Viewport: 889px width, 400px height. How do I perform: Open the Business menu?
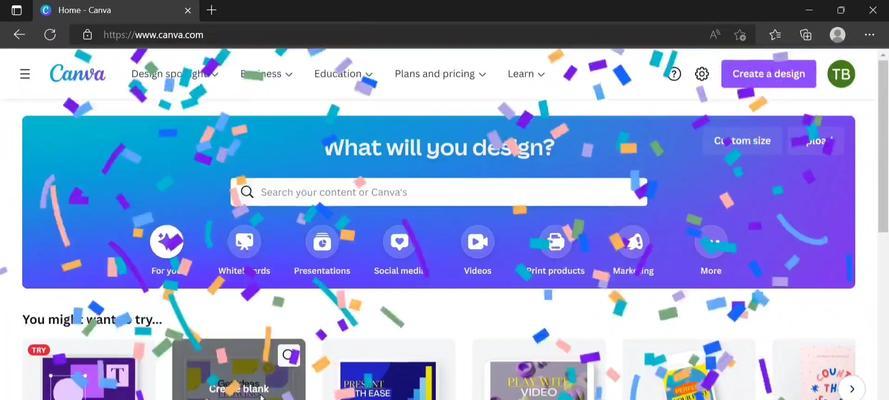pos(266,74)
